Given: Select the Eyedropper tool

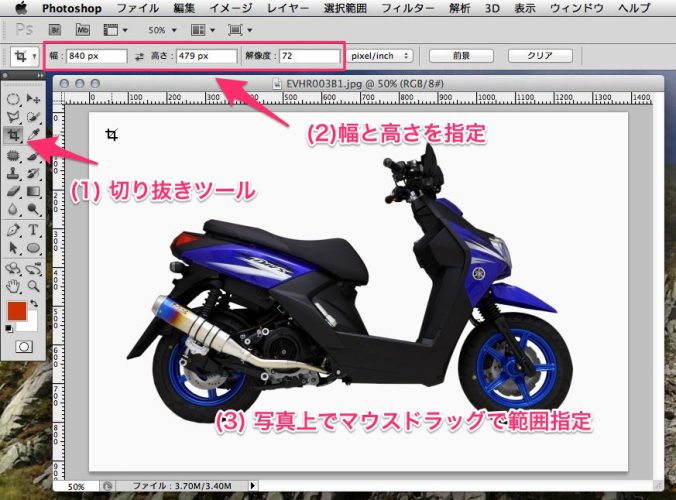Looking at the screenshot, I should point(33,135).
